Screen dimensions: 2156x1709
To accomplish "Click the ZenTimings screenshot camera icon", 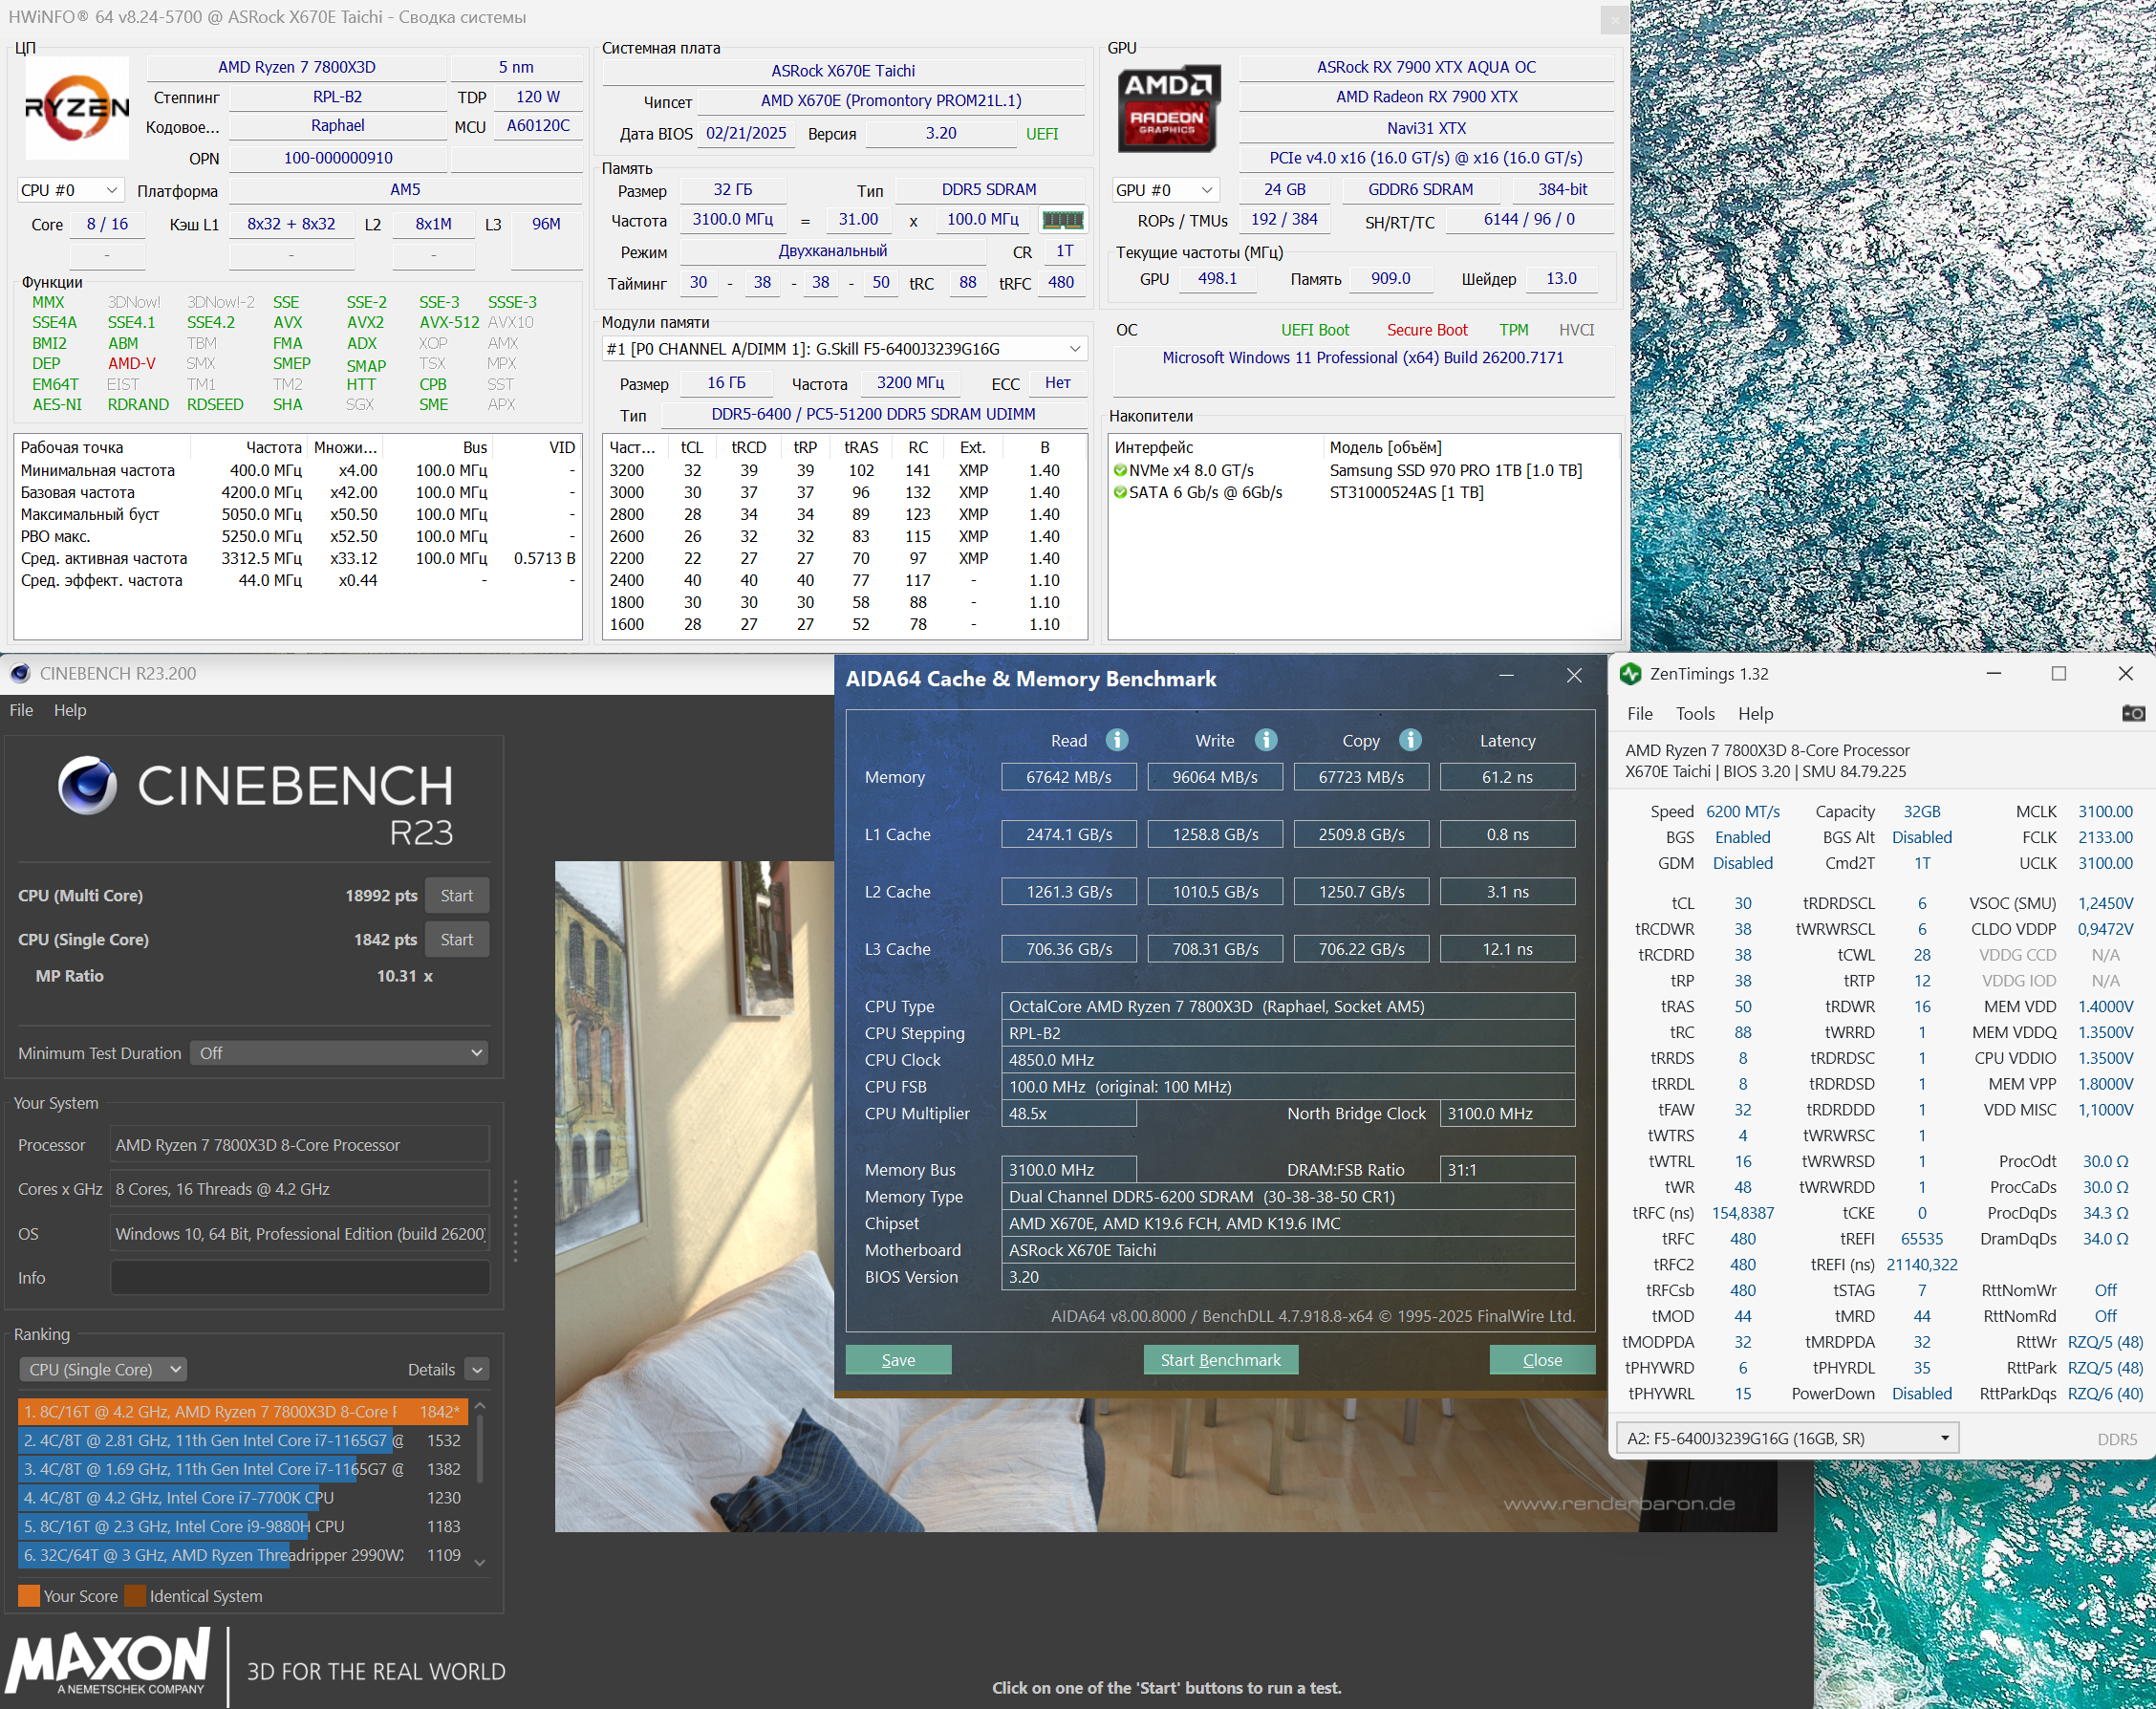I will pos(2132,713).
